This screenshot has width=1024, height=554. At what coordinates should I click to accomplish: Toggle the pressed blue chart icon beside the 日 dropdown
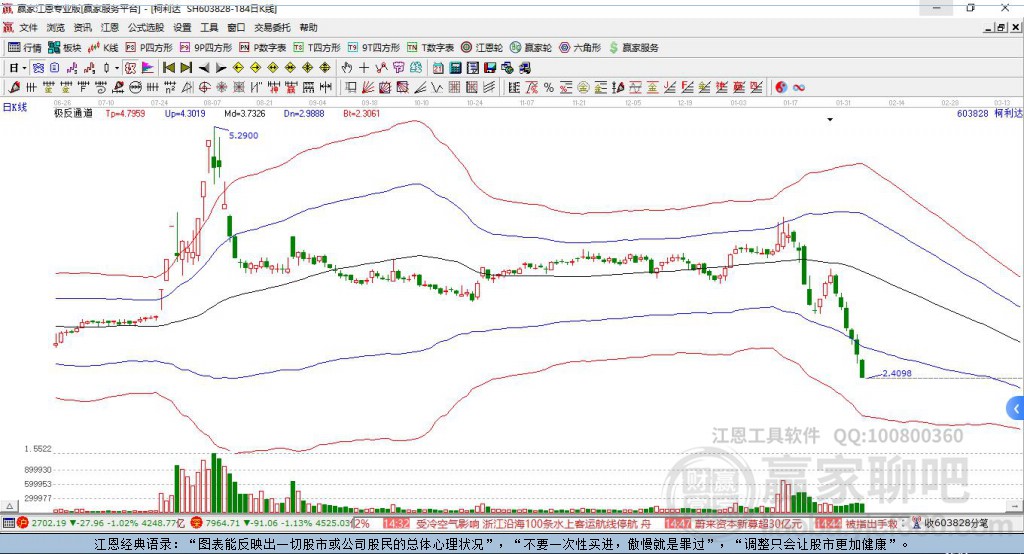click(x=38, y=68)
